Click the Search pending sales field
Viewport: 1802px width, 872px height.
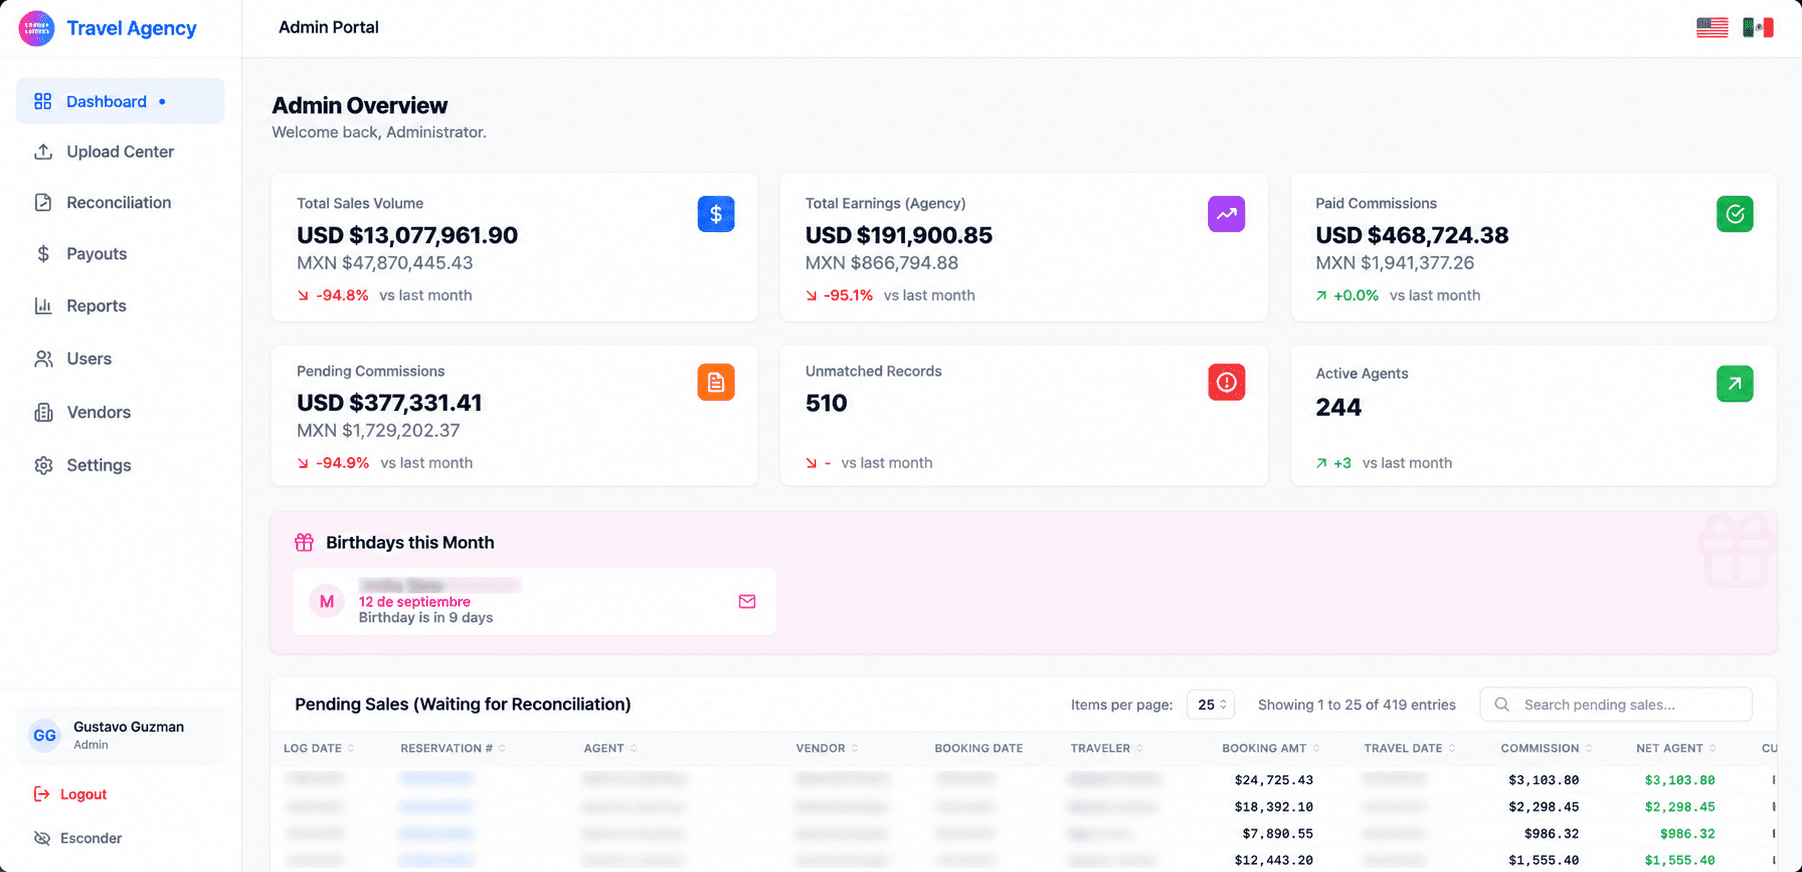tap(1616, 705)
